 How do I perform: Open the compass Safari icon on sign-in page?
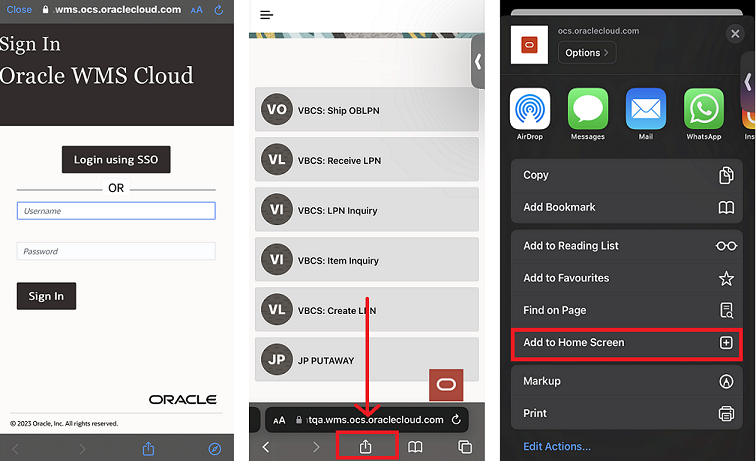click(215, 449)
